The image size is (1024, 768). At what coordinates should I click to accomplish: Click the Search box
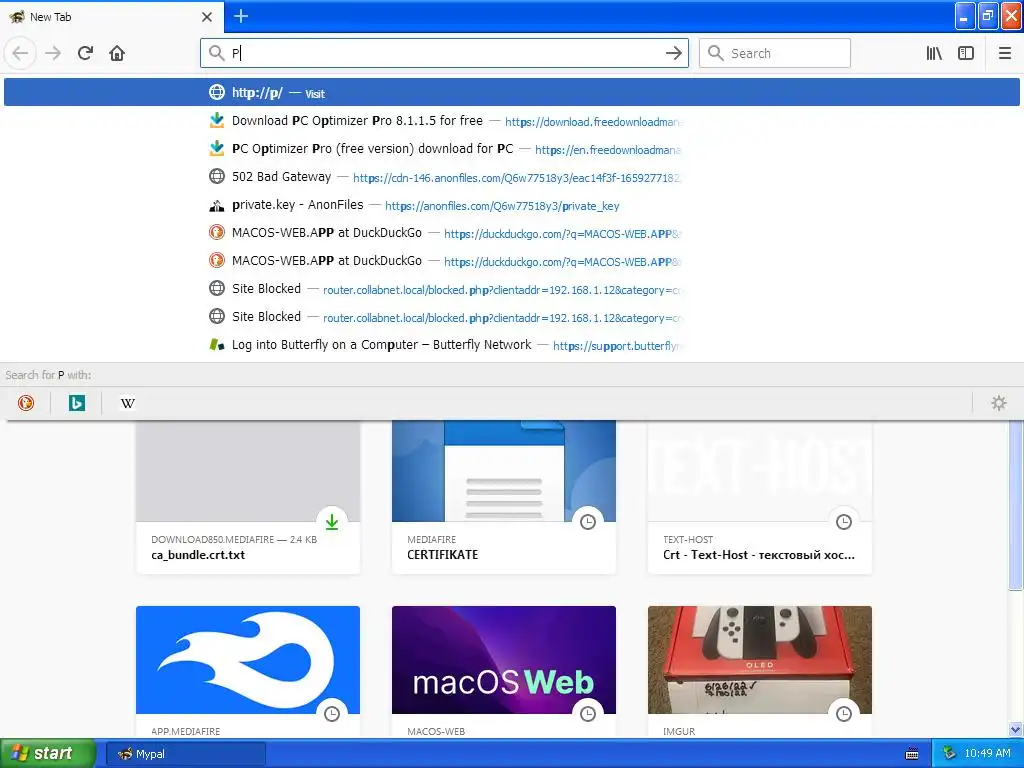[775, 53]
